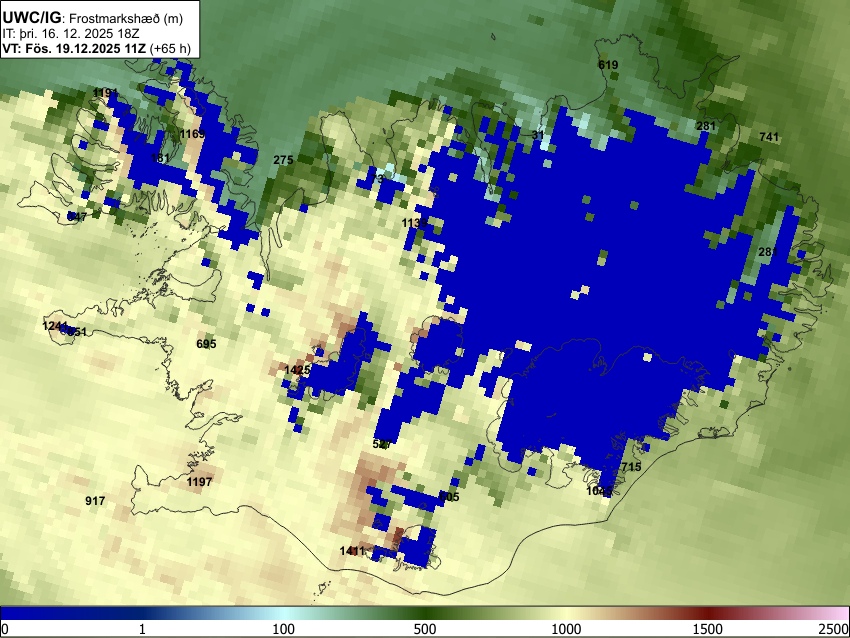
Task: Select the legend label 500
Action: (x=424, y=629)
